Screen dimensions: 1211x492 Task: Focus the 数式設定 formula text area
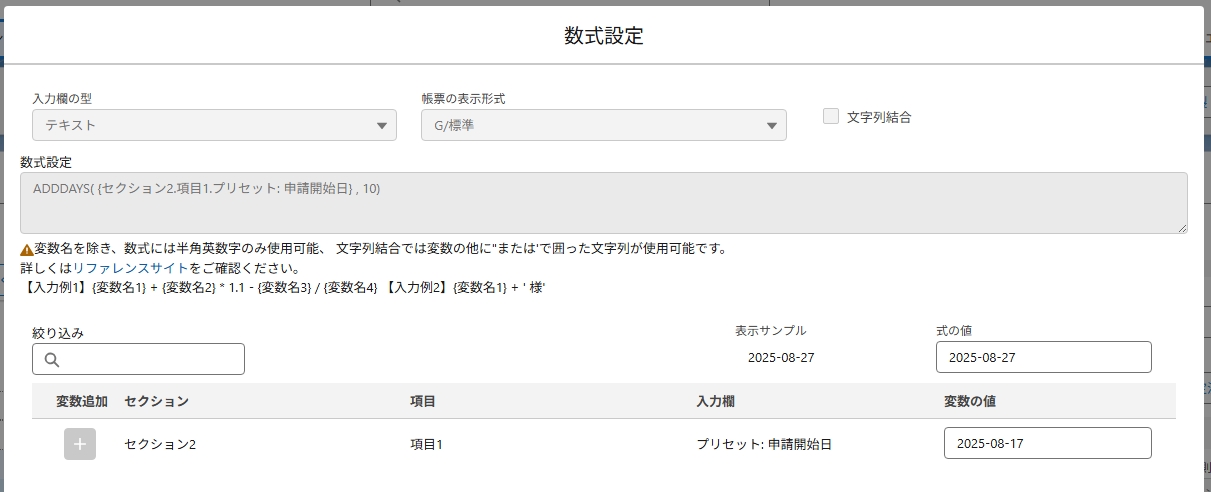tap(603, 203)
